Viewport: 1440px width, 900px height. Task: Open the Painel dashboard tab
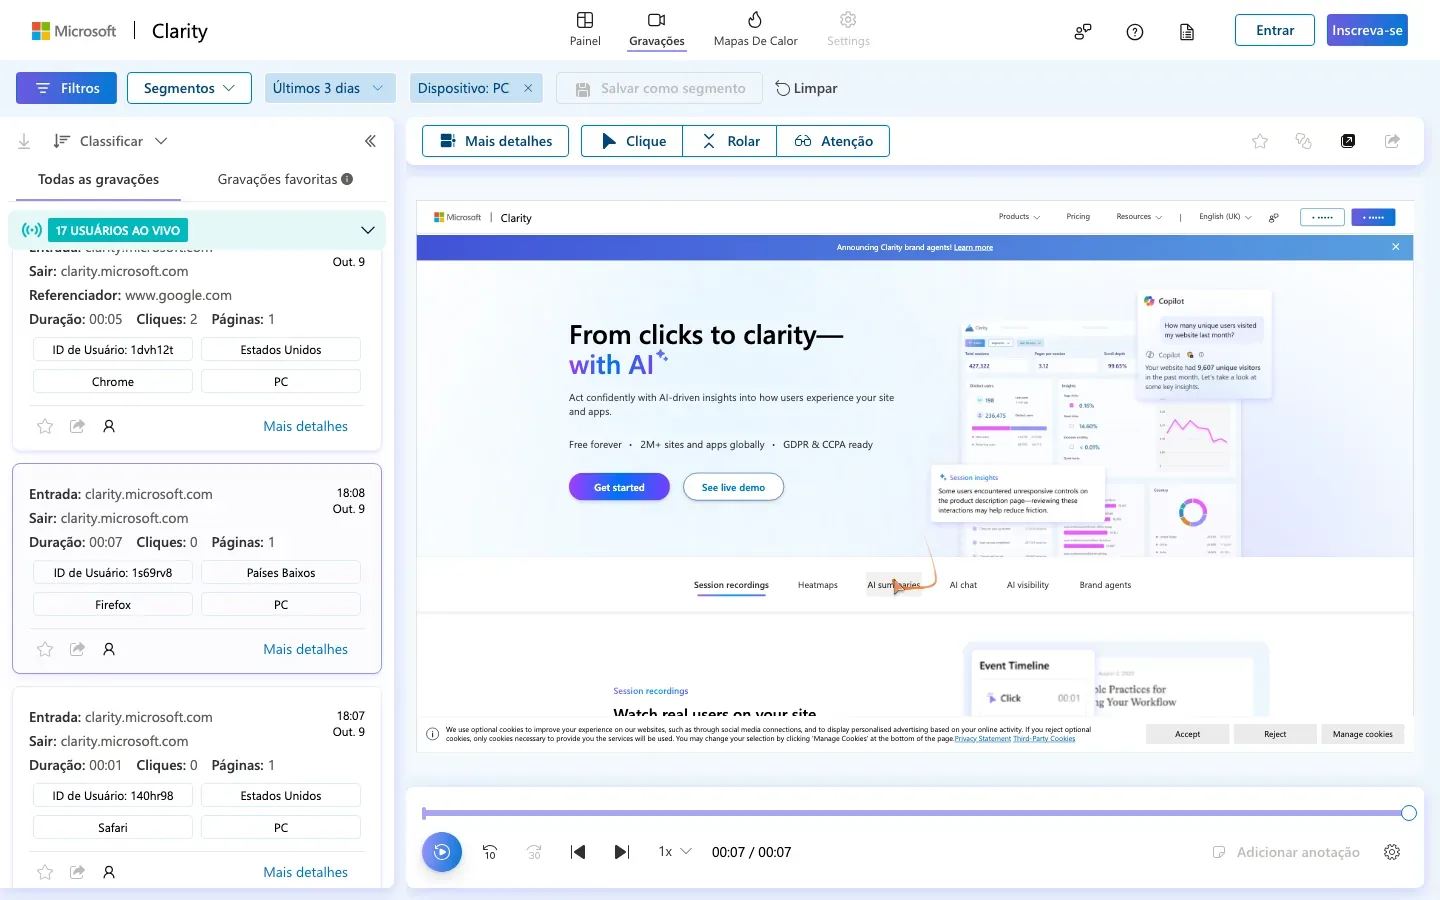(585, 29)
